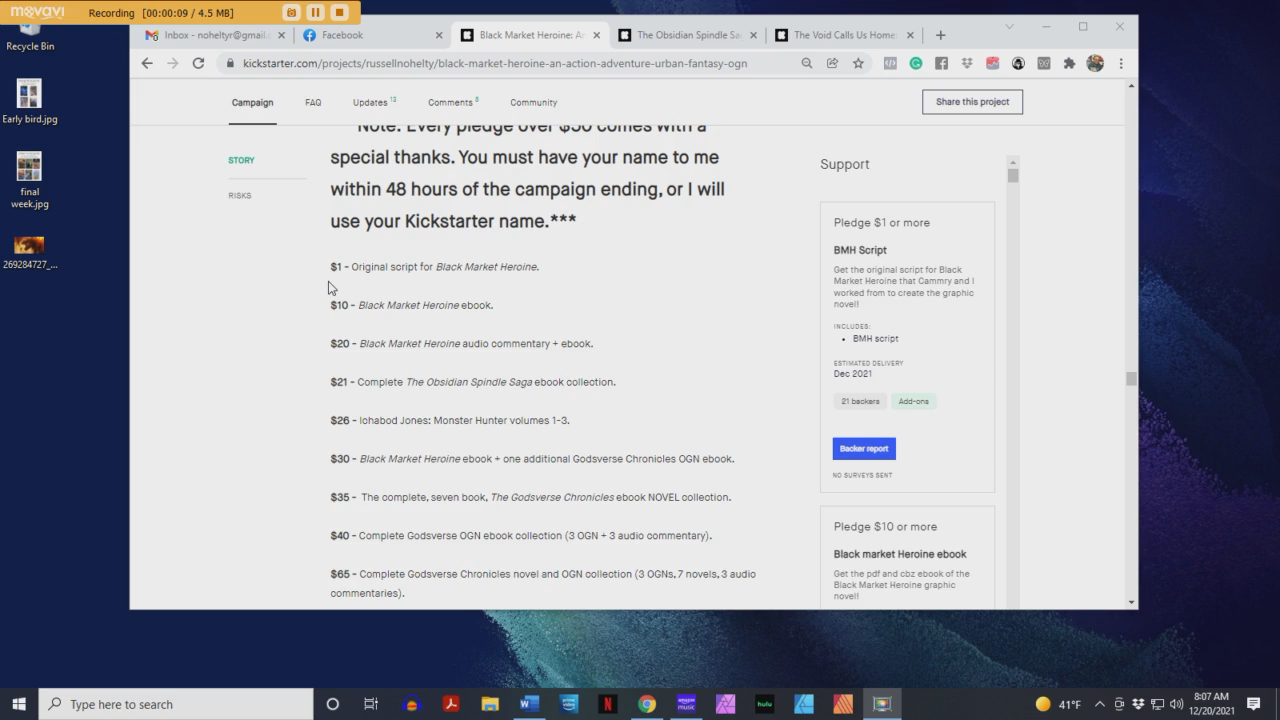
Task: Open Chrome tab search dropdown arrow
Action: 1010,26
